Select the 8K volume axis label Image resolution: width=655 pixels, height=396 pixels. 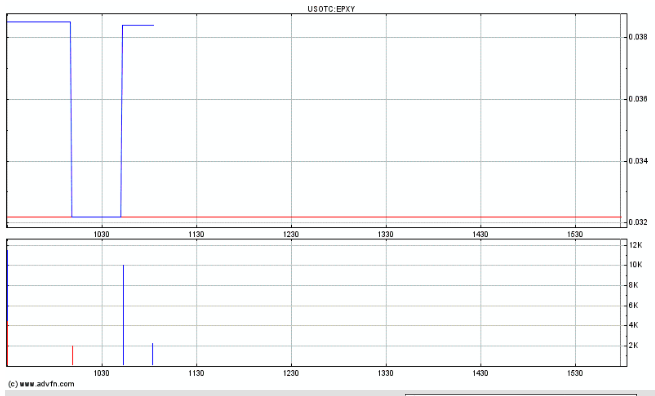tap(634, 285)
